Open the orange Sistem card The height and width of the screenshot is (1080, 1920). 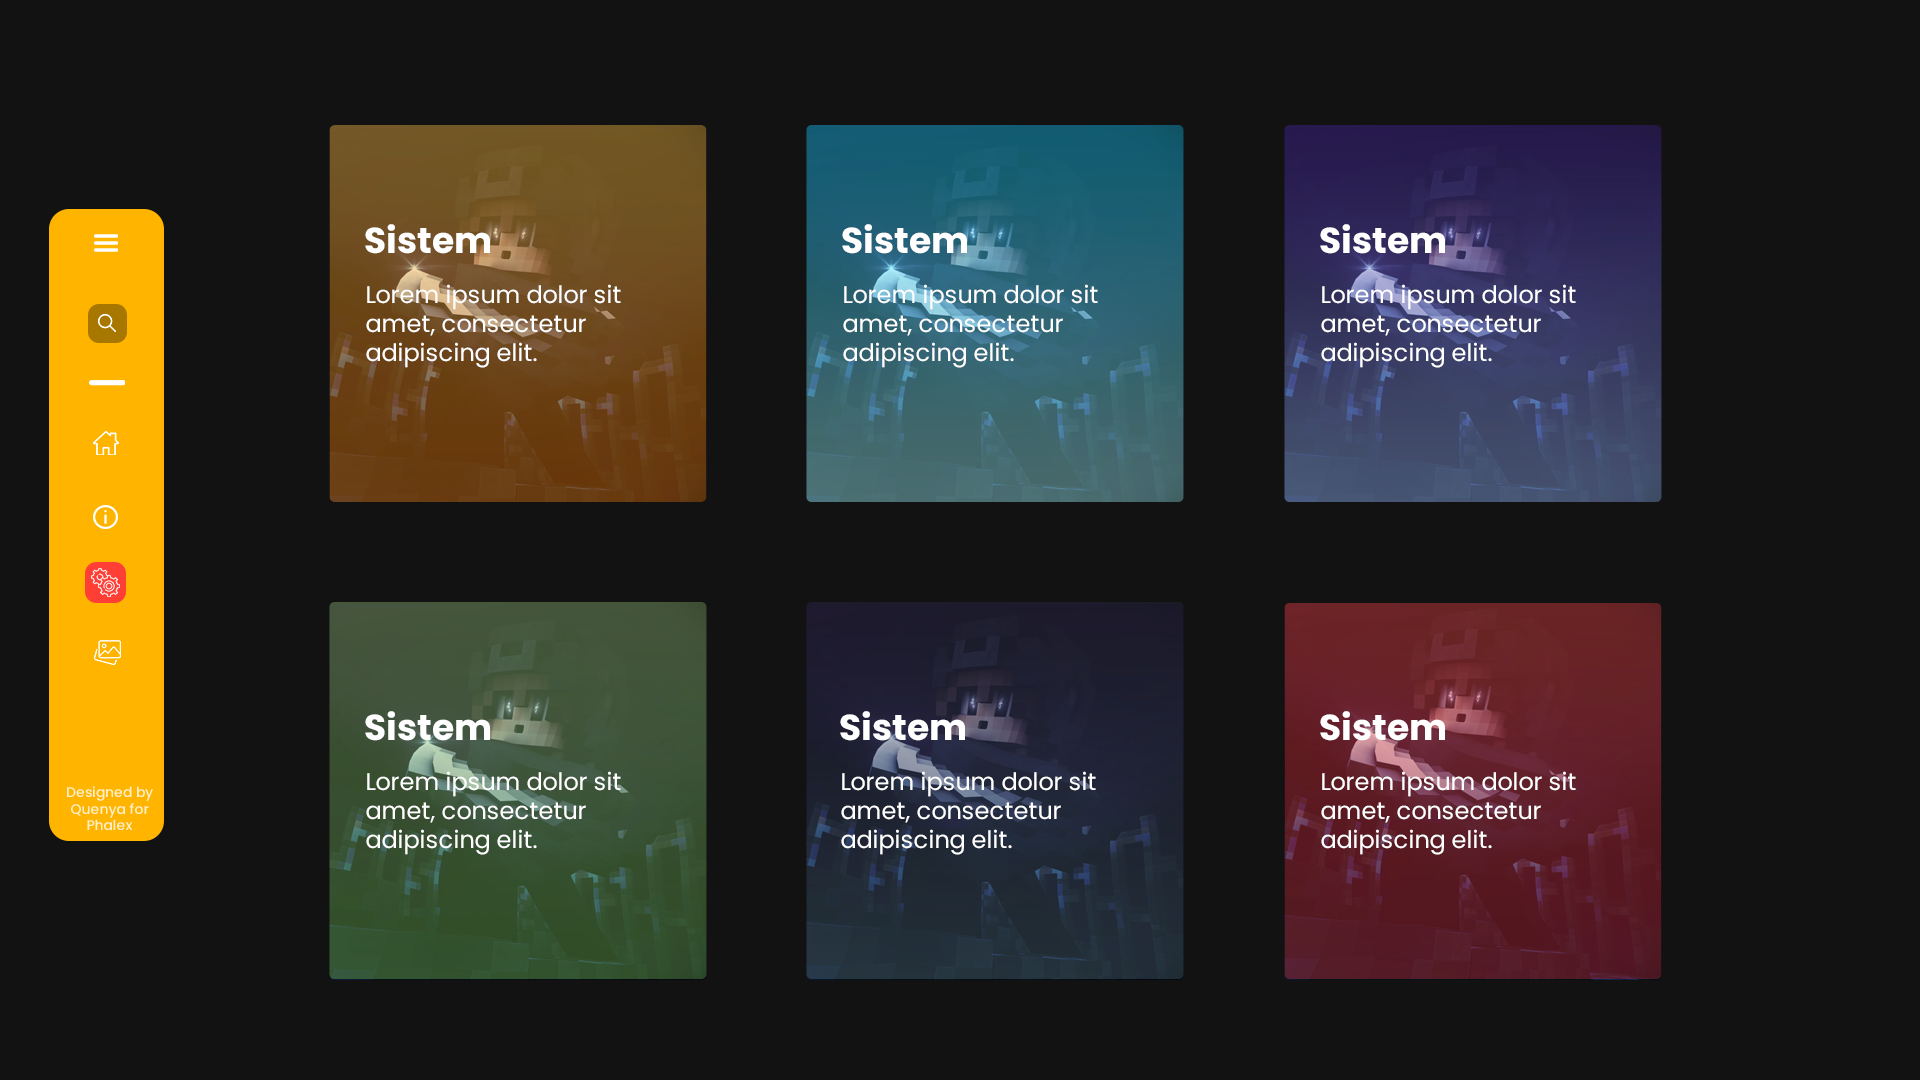click(518, 313)
